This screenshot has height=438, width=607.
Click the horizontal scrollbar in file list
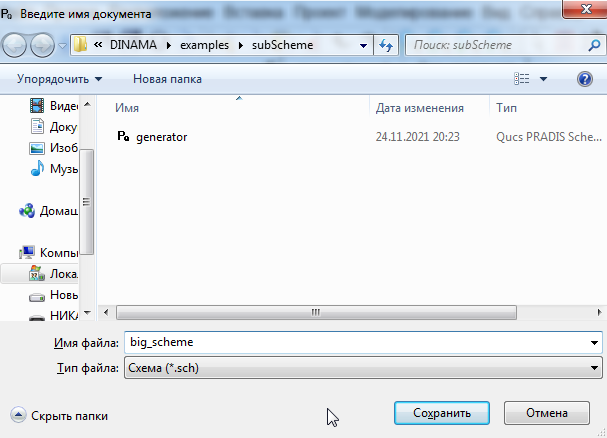[x=316, y=311]
